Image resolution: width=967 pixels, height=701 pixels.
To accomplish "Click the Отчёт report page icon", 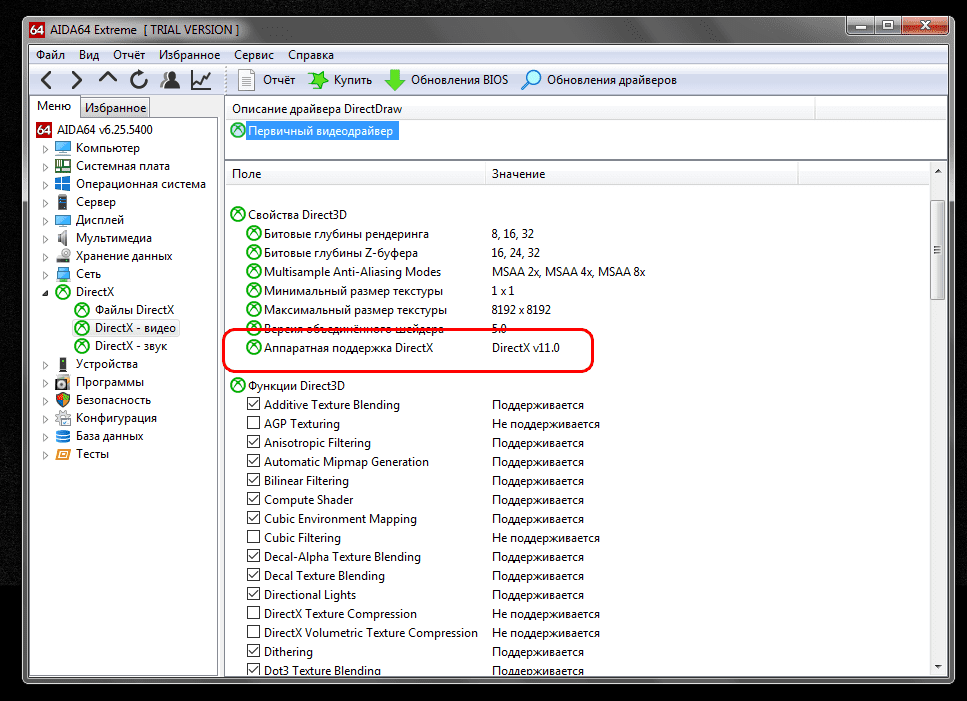I will (247, 80).
